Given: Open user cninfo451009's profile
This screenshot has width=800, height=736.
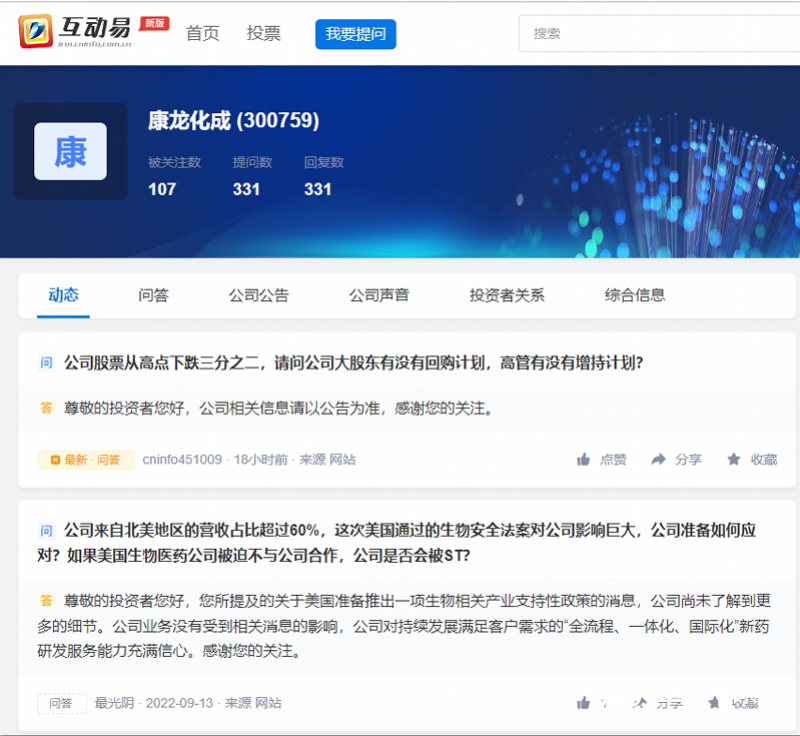Looking at the screenshot, I should coord(182,460).
